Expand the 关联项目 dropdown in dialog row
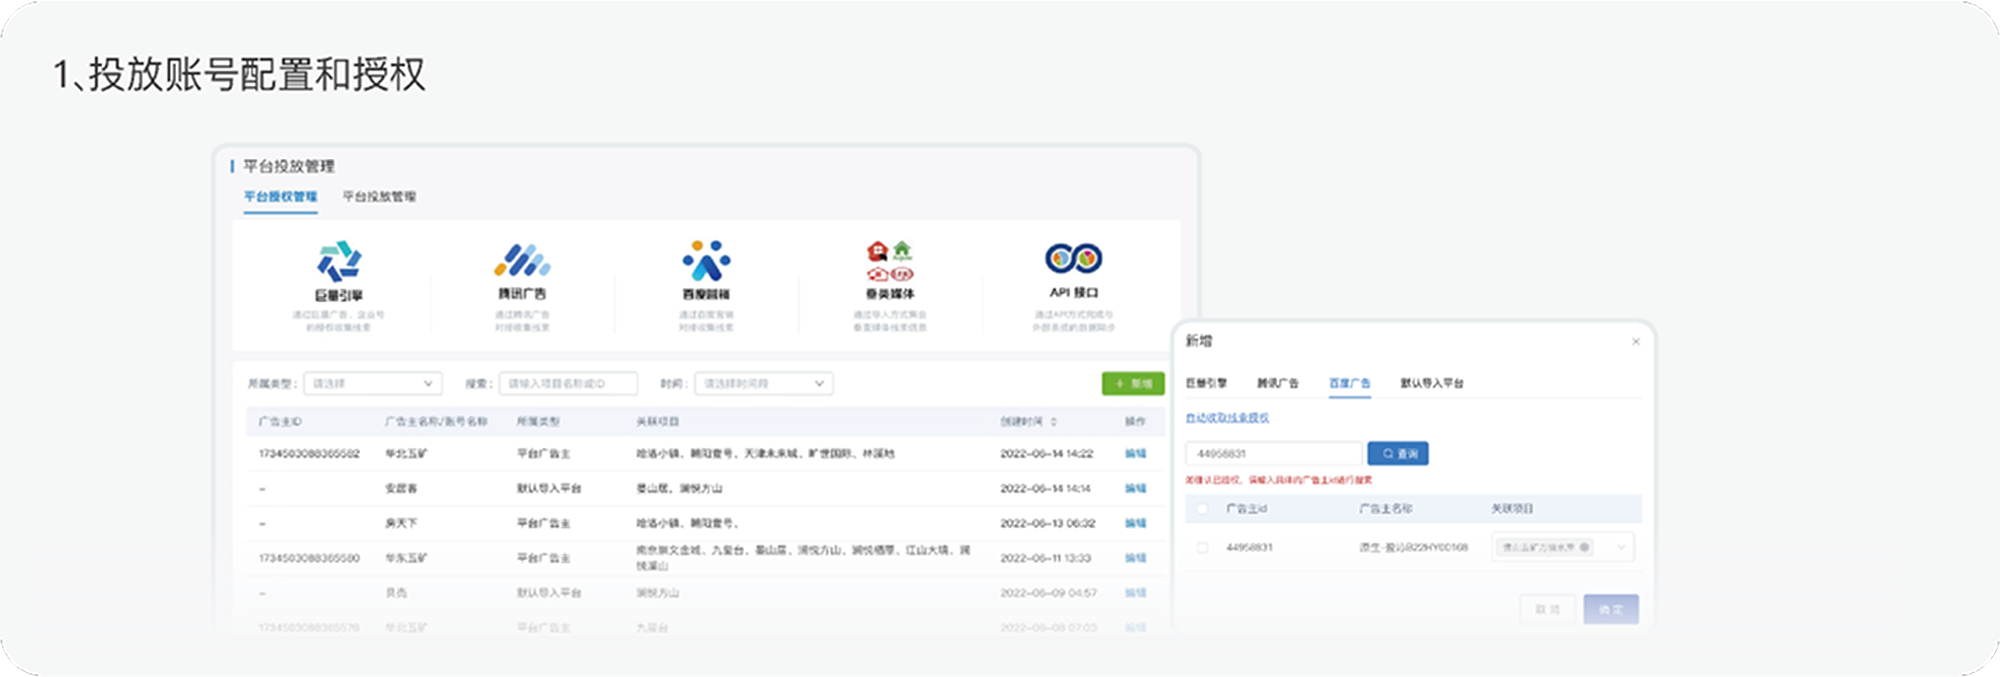The image size is (2000, 677). click(x=1621, y=547)
